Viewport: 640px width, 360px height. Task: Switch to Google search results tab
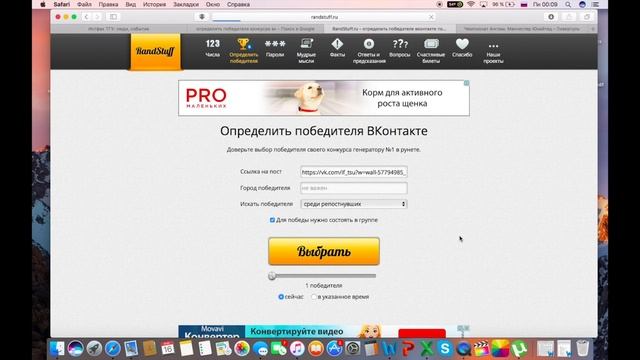[255, 29]
